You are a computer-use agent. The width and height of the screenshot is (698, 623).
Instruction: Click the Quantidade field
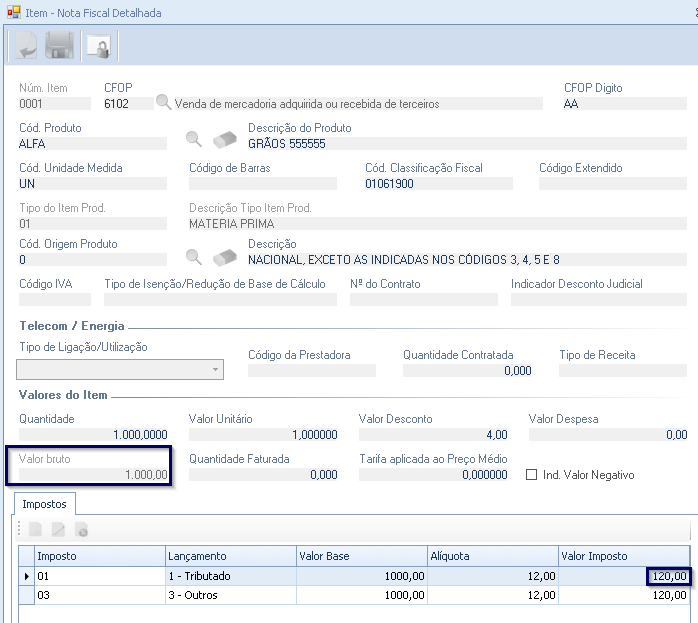point(94,435)
